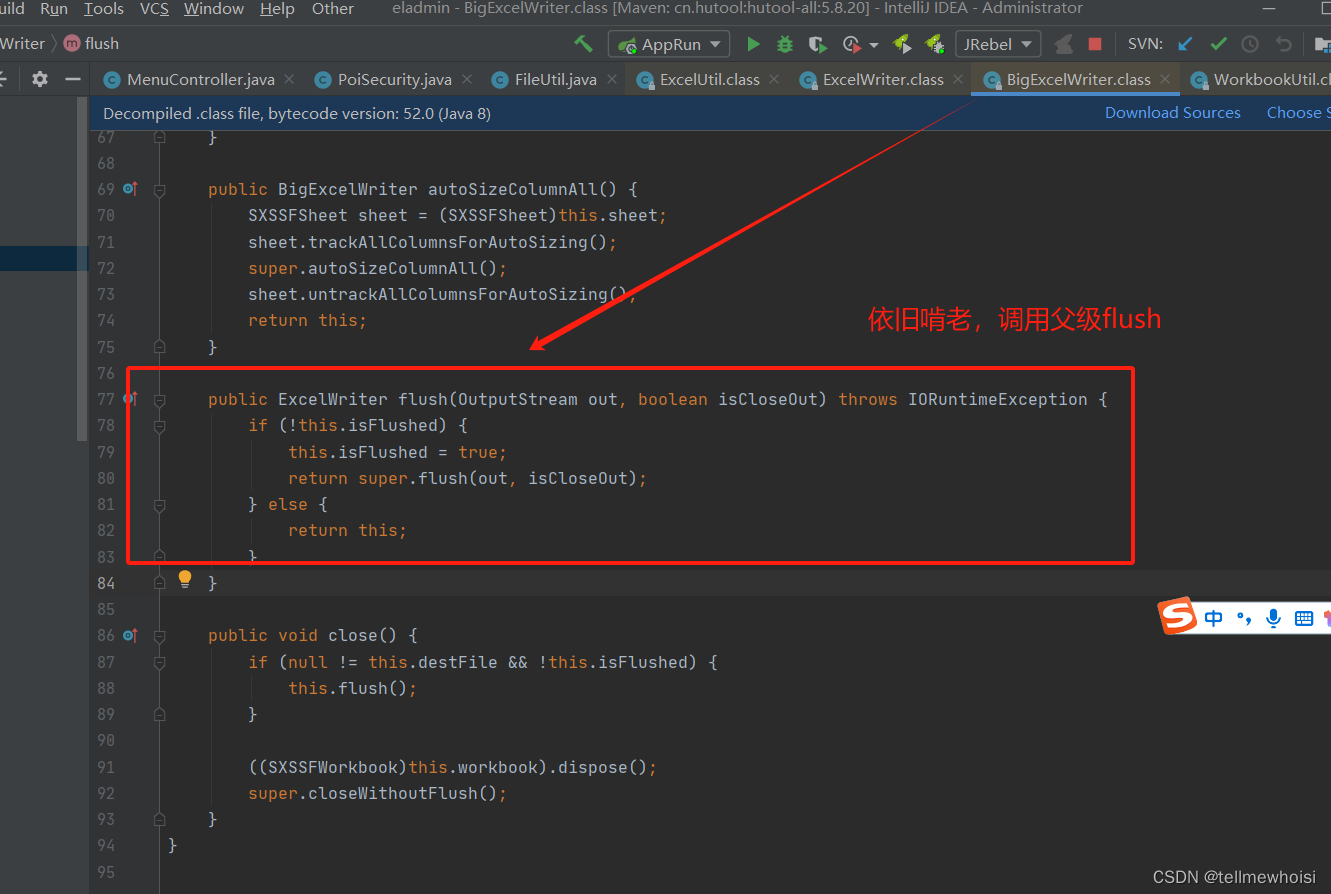The width and height of the screenshot is (1331, 894).
Task: Click override gutter icon on line 69
Action: click(x=130, y=188)
